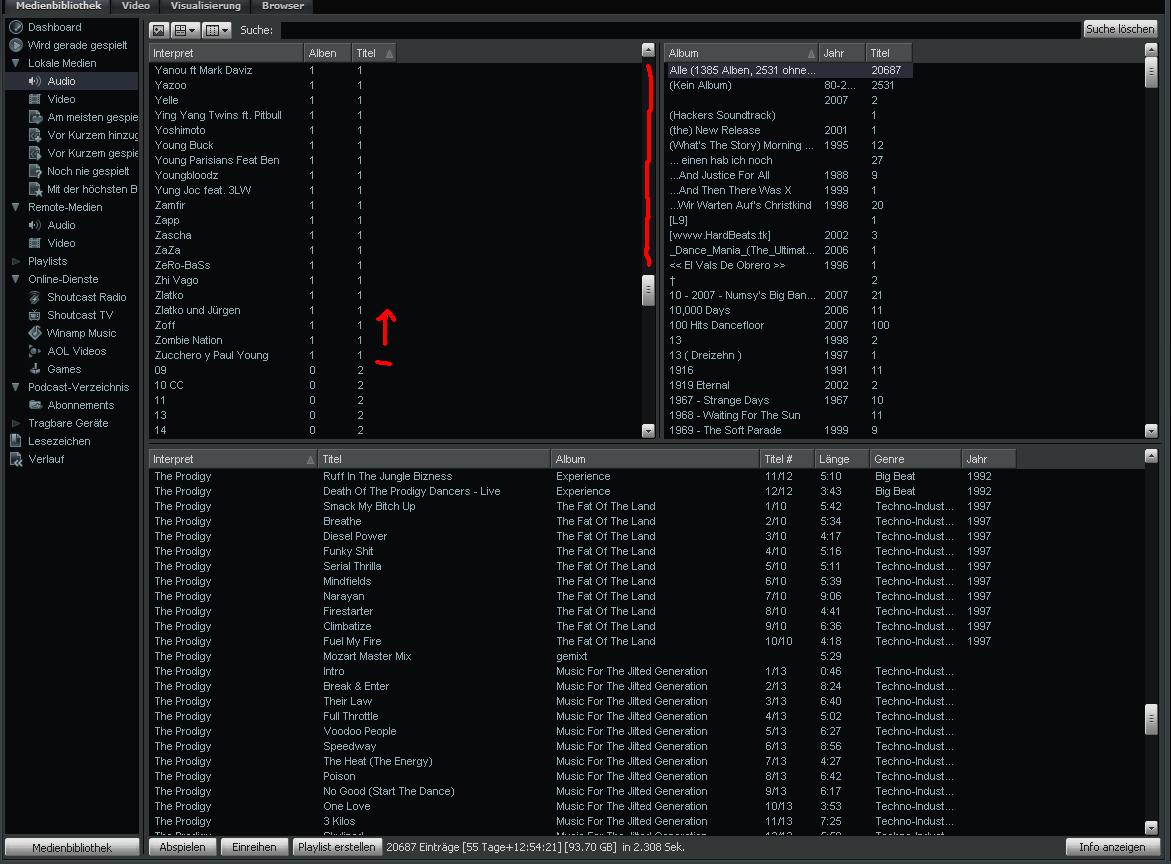Select the track Firestarter
The image size is (1171, 864).
[x=348, y=611]
